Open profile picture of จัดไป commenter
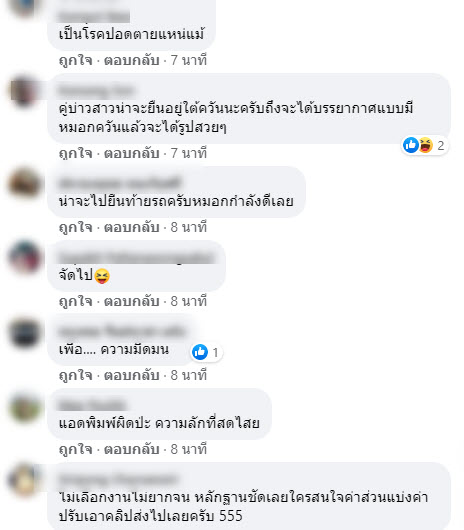The width and height of the screenshot is (464, 530). (x=25, y=257)
